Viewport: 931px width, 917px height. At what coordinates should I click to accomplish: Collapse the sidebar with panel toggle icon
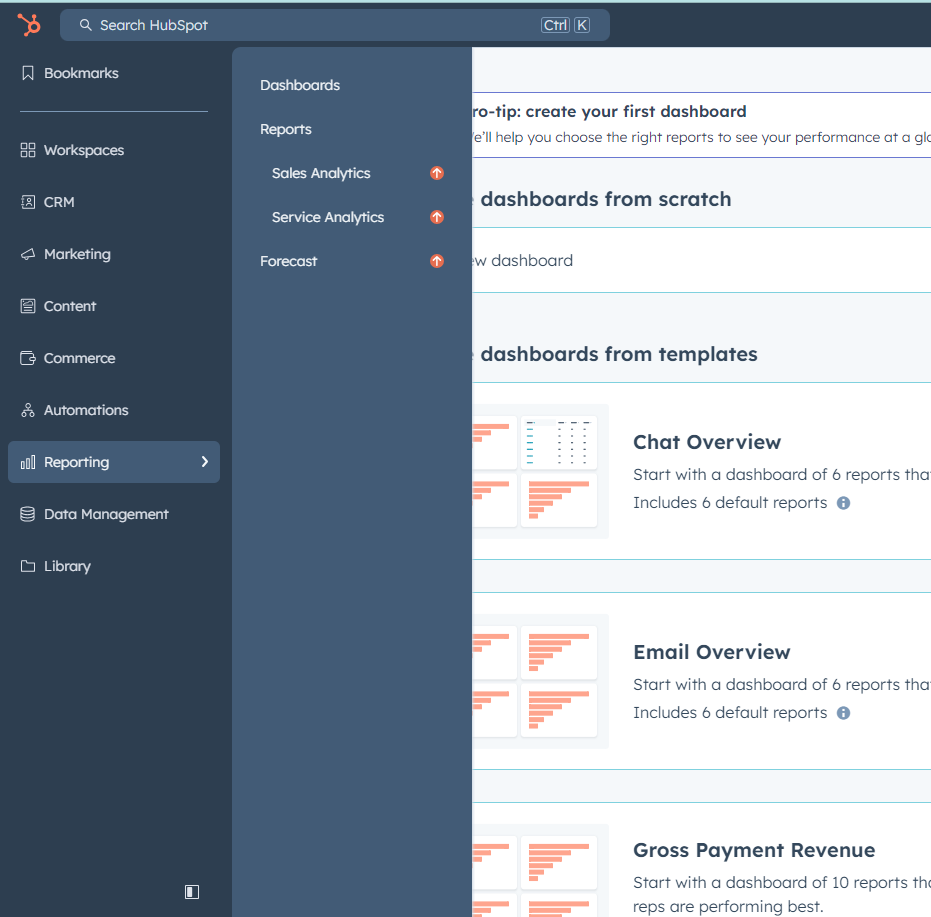point(192,891)
